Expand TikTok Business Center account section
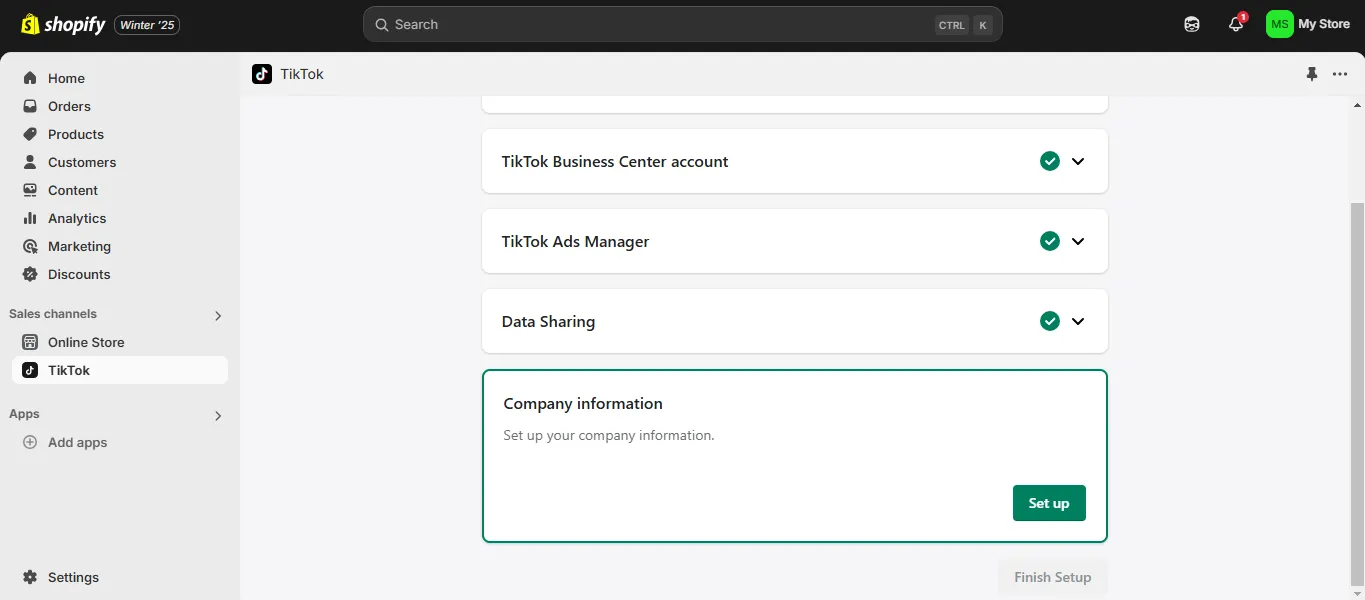Screen dimensions: 1365x600 coord(1078,161)
